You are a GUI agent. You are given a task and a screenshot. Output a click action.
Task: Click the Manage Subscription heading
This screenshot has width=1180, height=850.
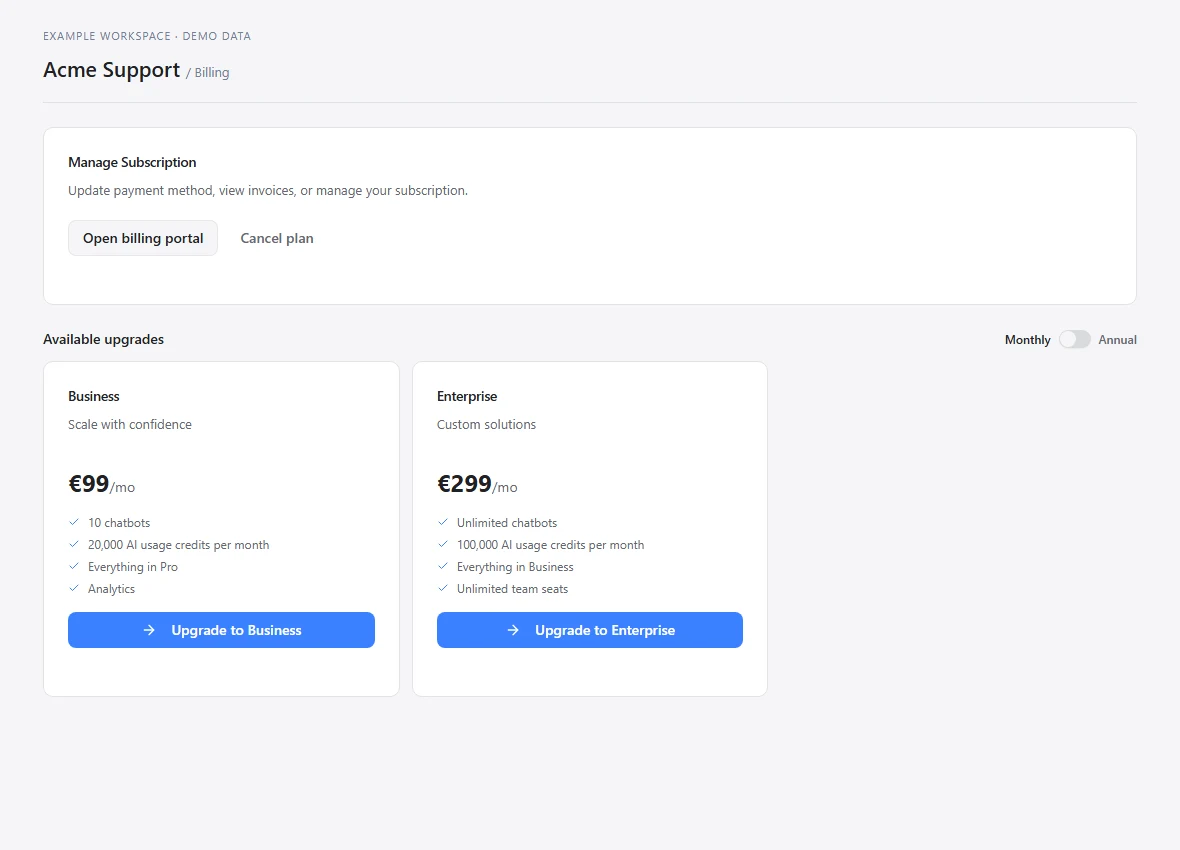coord(132,162)
